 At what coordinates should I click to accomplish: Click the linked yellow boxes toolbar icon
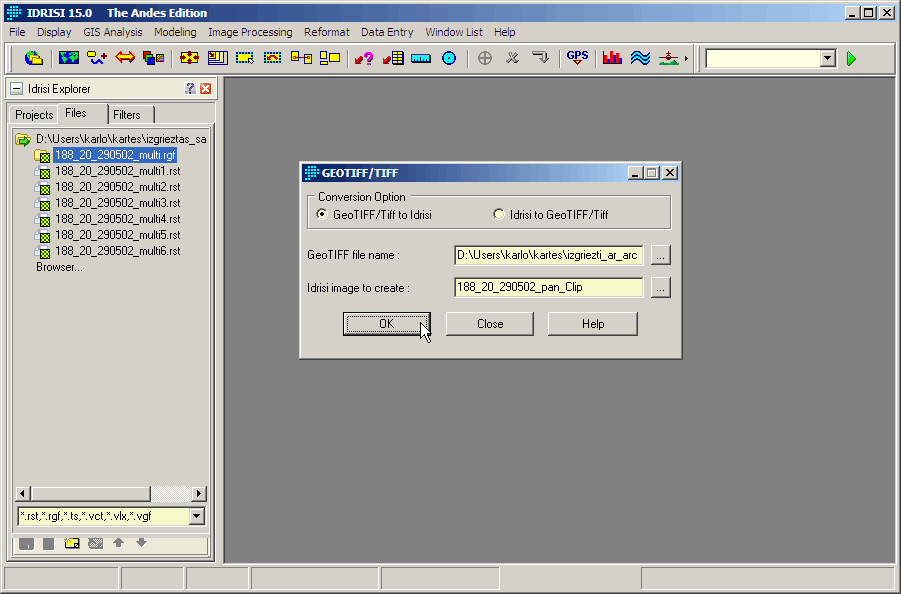pyautogui.click(x=301, y=58)
